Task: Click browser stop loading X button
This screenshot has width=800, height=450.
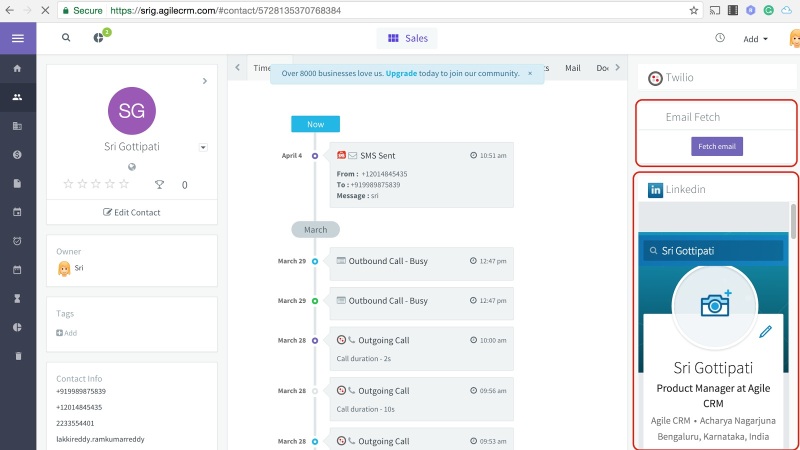Action: 45,10
